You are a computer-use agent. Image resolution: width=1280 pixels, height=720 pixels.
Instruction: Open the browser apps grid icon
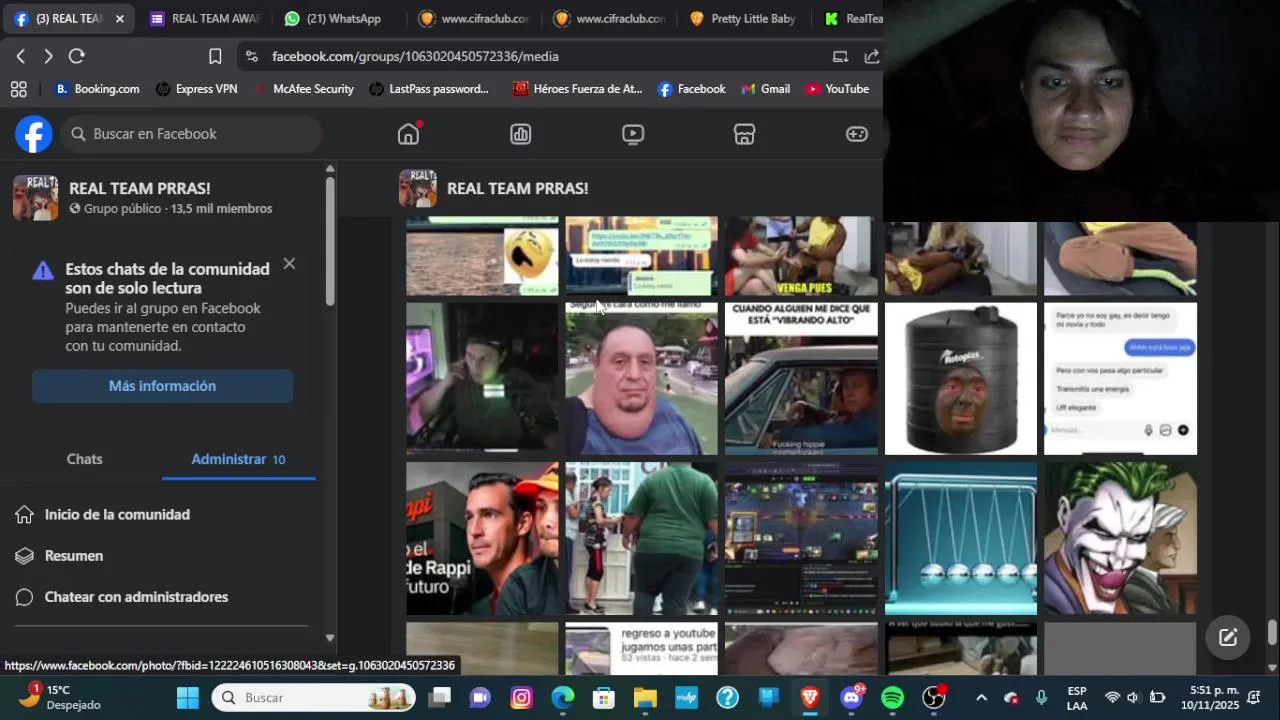[x=18, y=89]
